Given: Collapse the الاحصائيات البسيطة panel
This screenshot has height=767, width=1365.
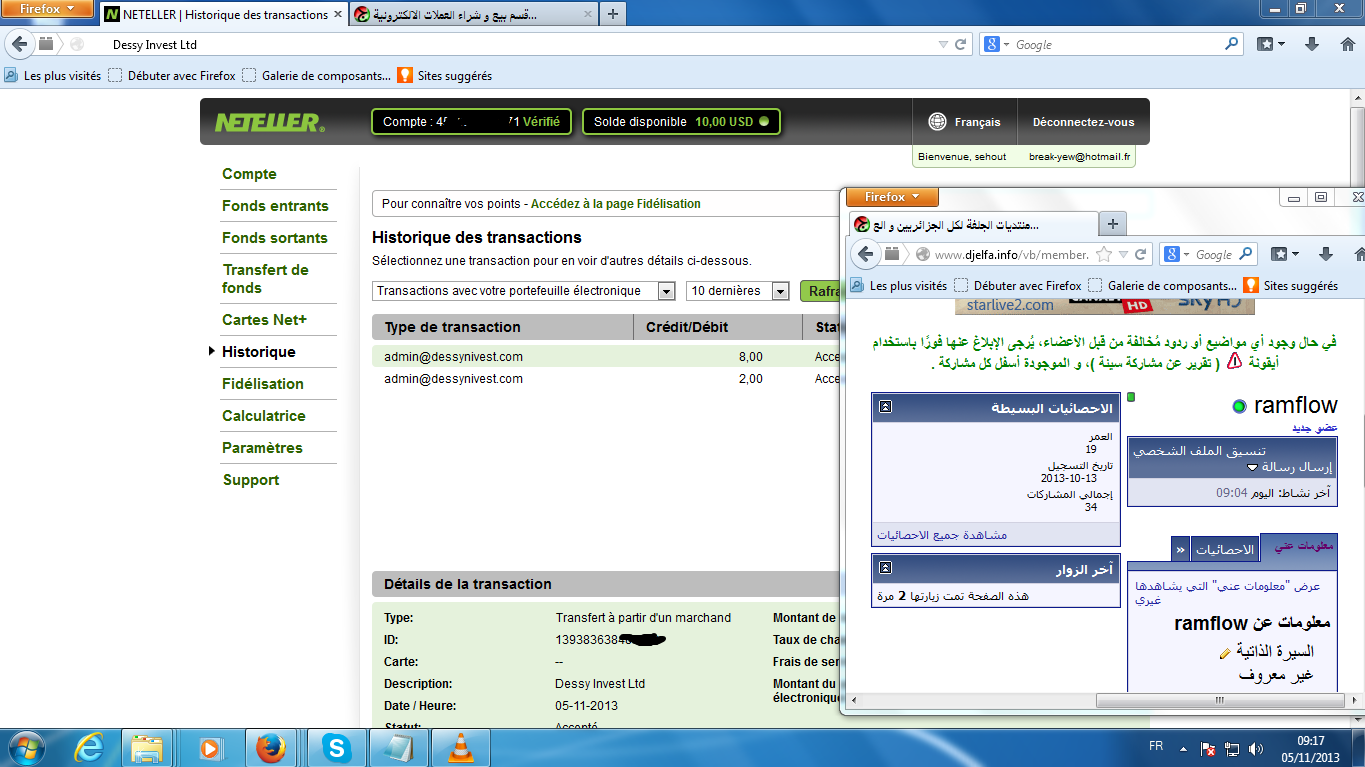Looking at the screenshot, I should coord(885,408).
